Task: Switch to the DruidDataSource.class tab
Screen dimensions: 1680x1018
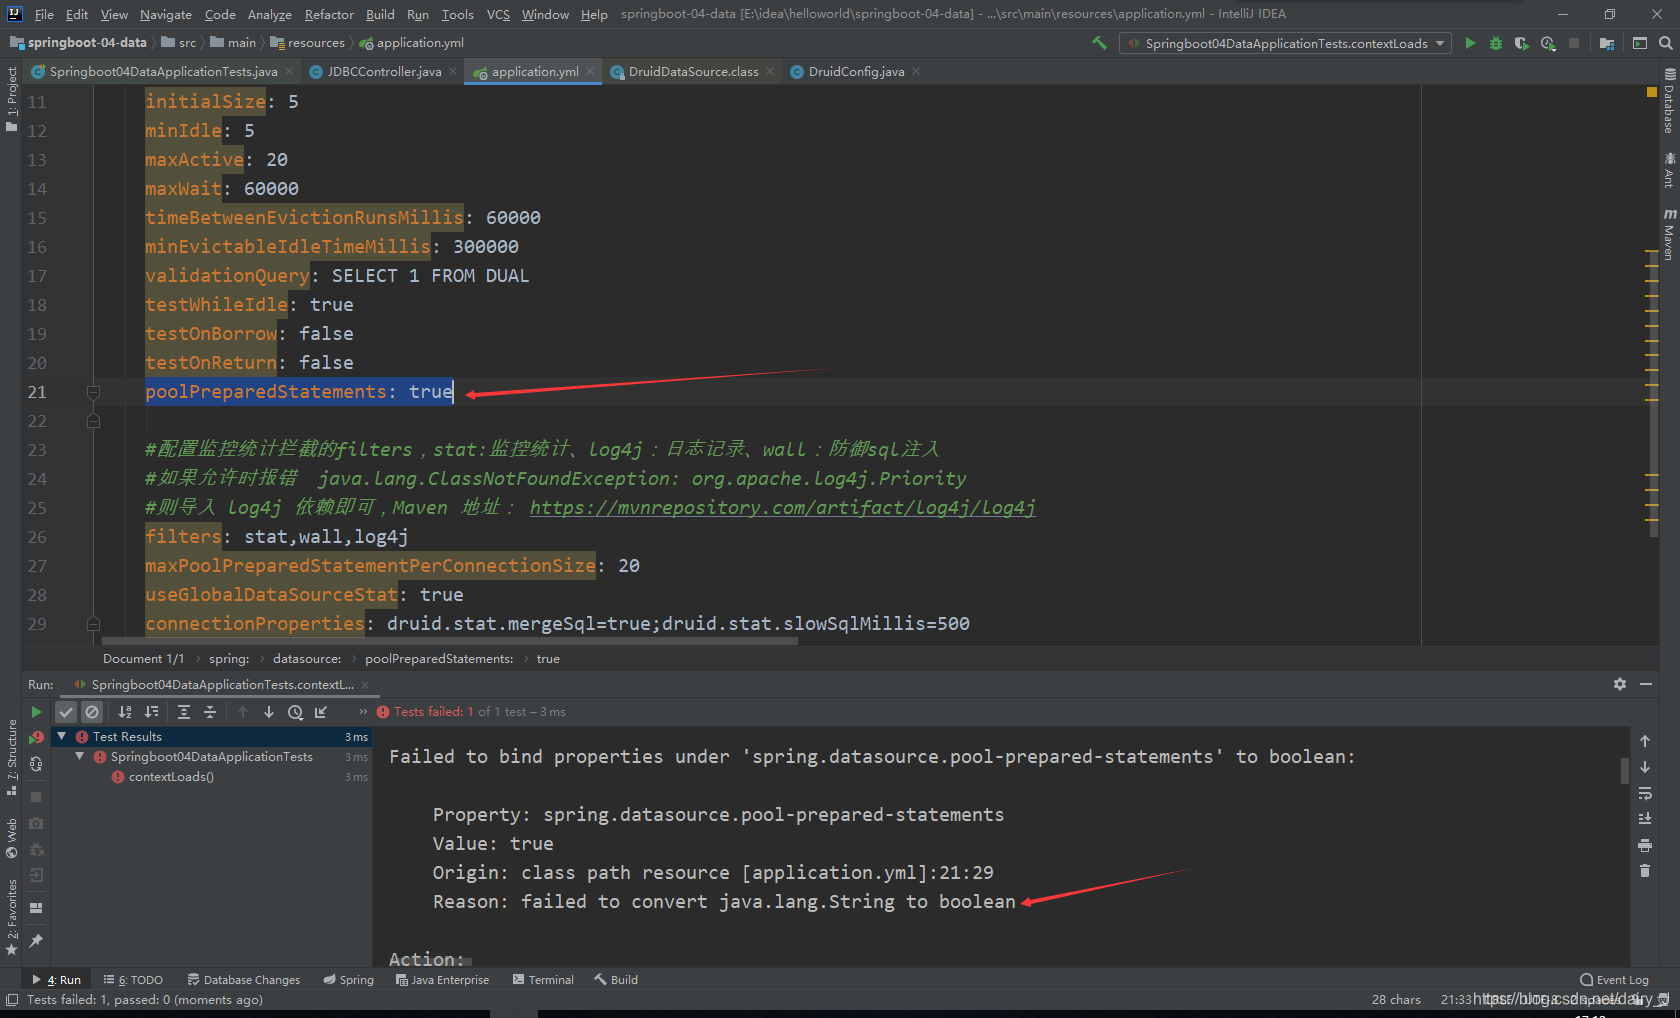Action: click(693, 71)
